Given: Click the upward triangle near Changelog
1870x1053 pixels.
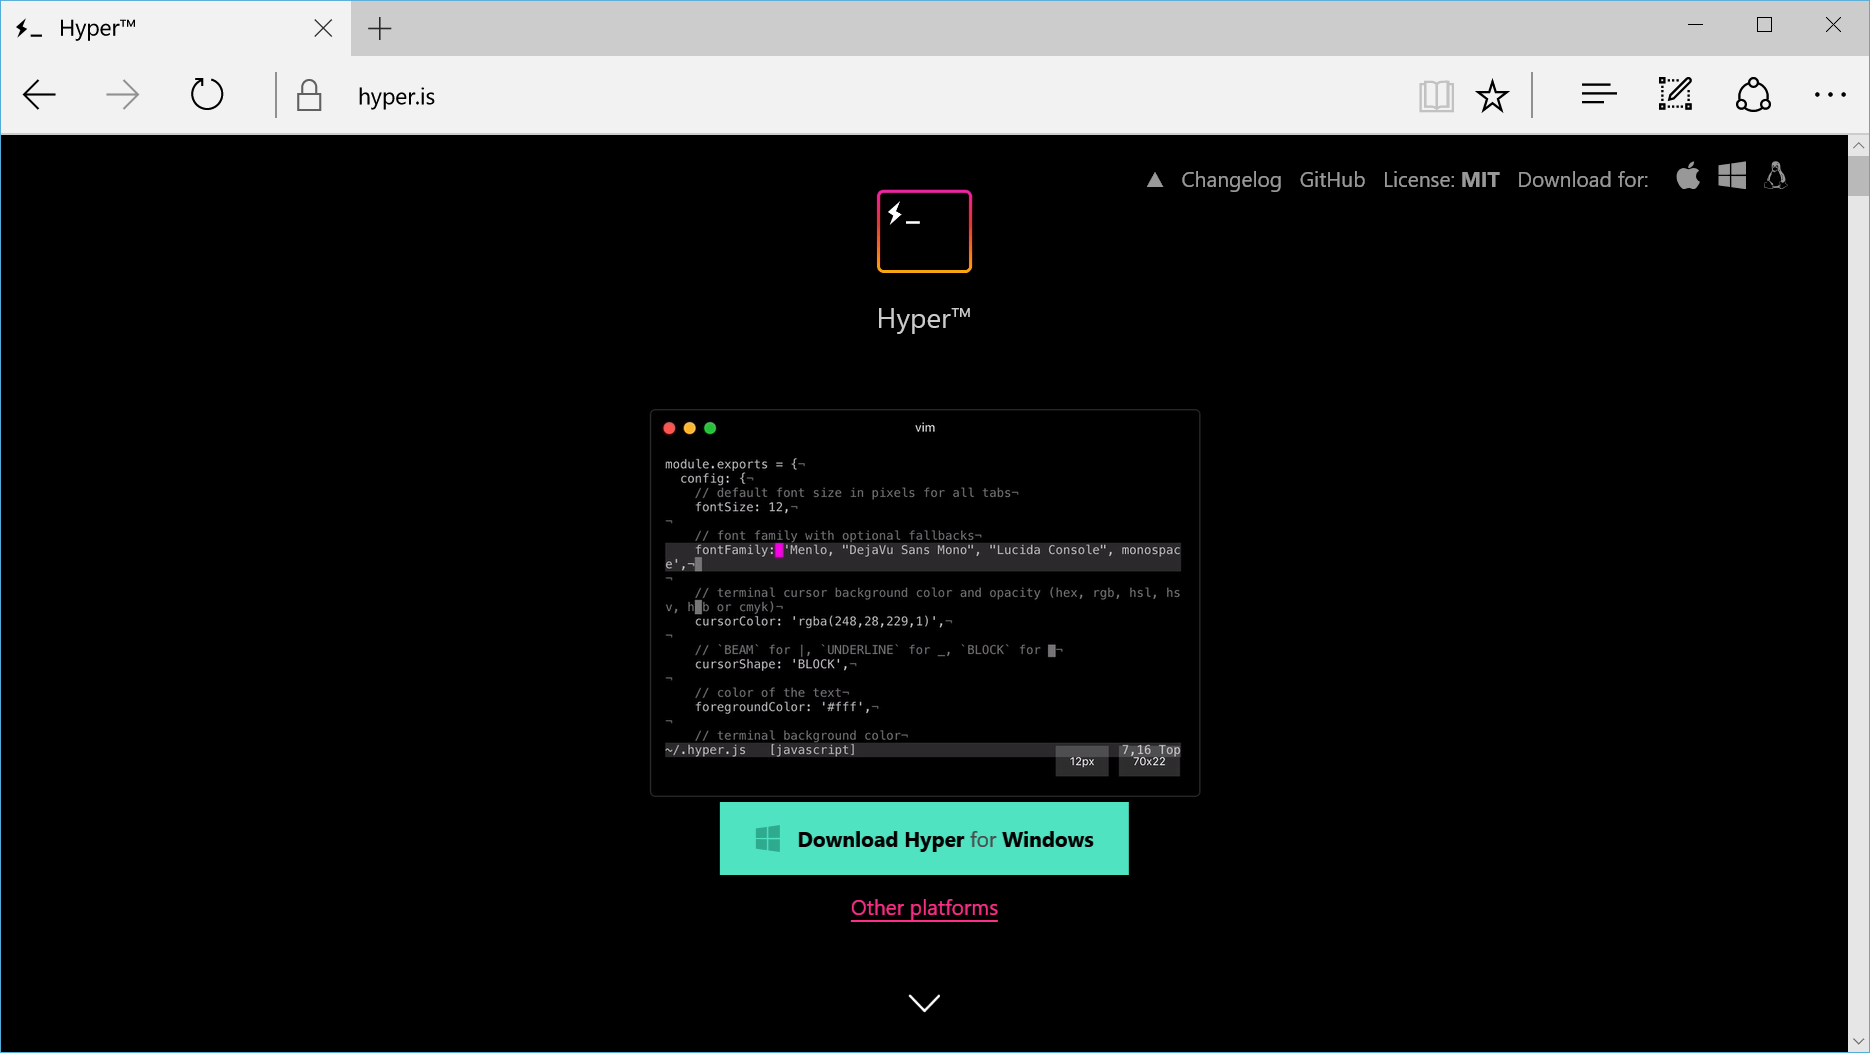Looking at the screenshot, I should [x=1155, y=179].
